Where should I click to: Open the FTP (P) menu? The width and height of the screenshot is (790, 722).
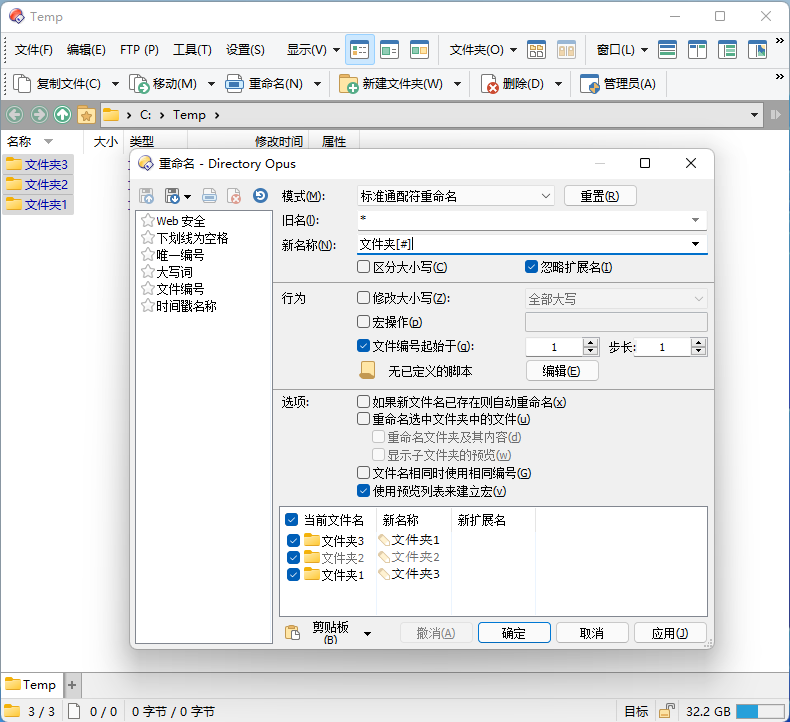tap(139, 50)
